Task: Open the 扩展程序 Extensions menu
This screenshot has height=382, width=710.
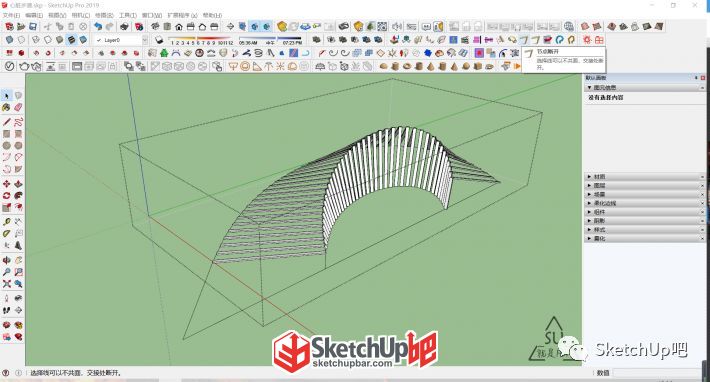Action: (x=182, y=15)
